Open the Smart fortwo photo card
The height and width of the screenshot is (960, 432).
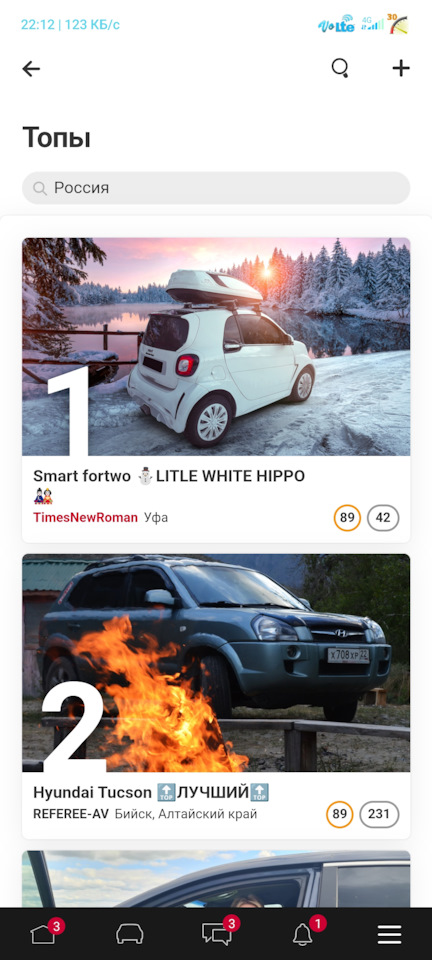point(216,347)
